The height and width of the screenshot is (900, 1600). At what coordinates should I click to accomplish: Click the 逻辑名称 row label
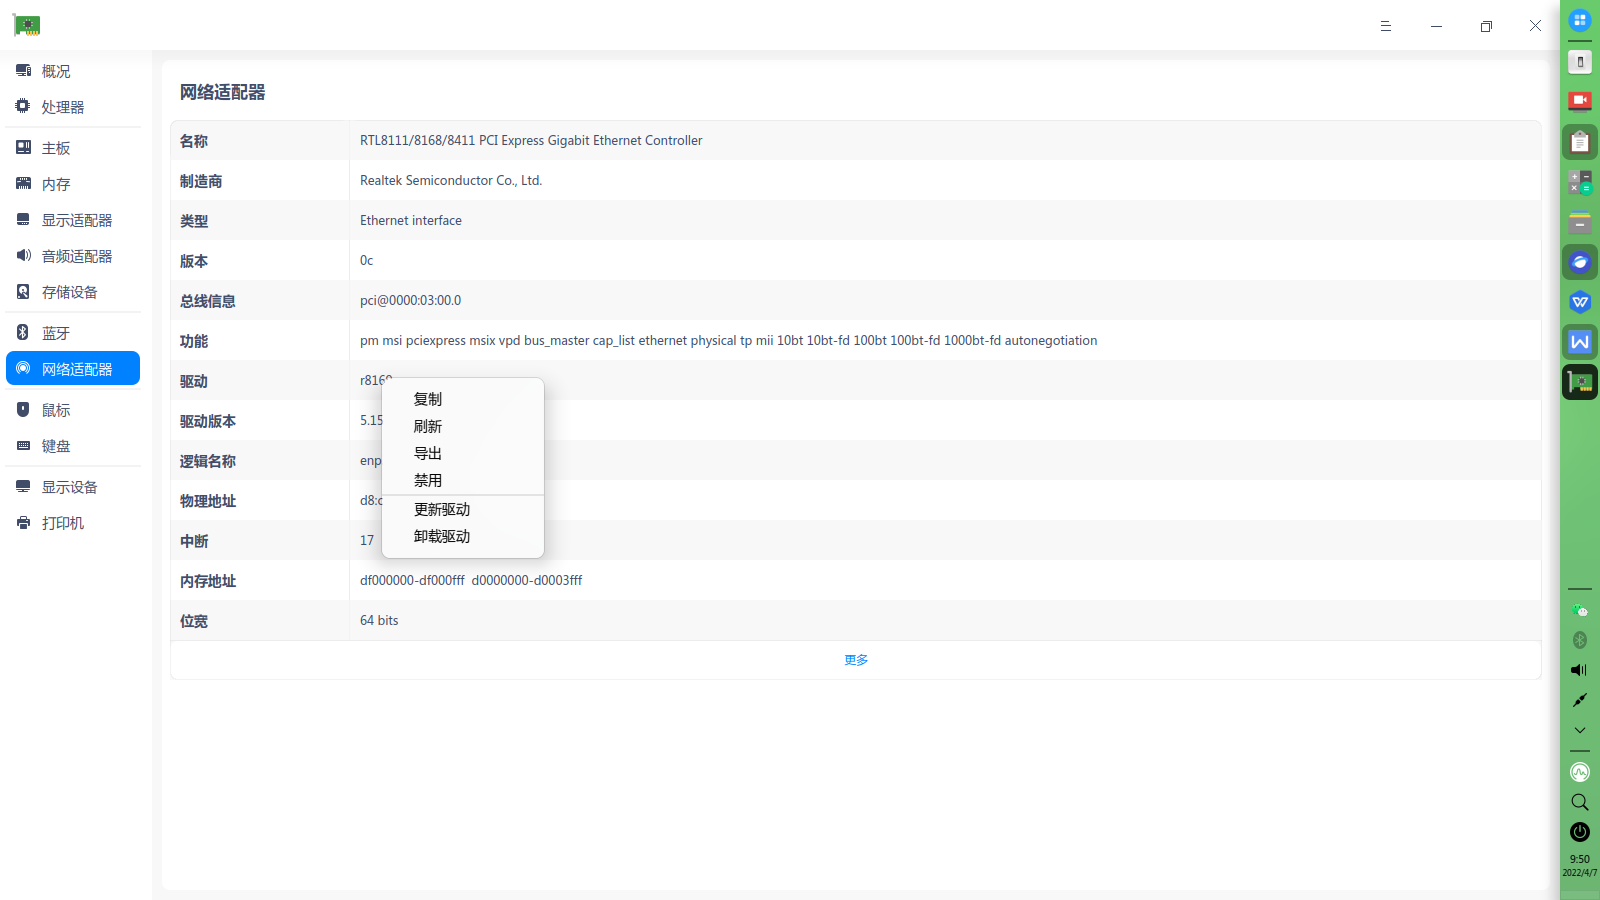click(208, 461)
